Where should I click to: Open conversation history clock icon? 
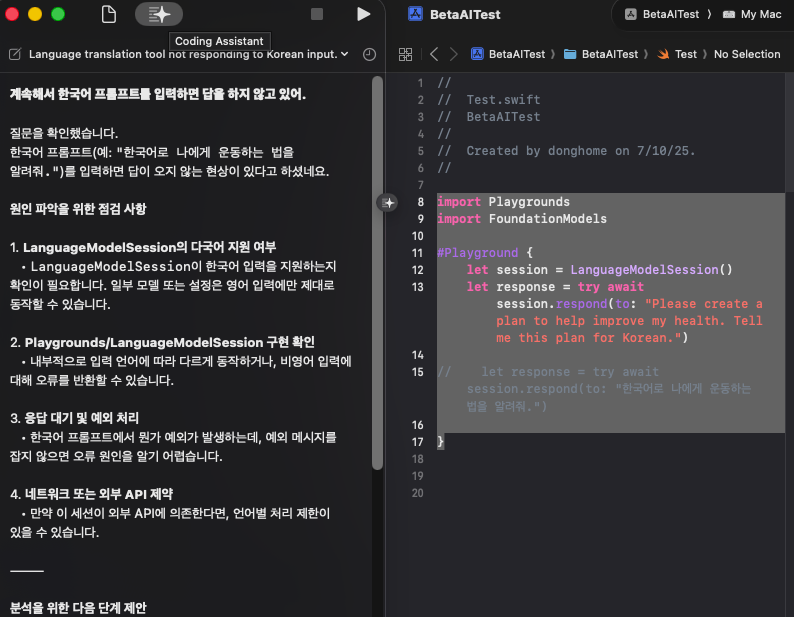(370, 54)
